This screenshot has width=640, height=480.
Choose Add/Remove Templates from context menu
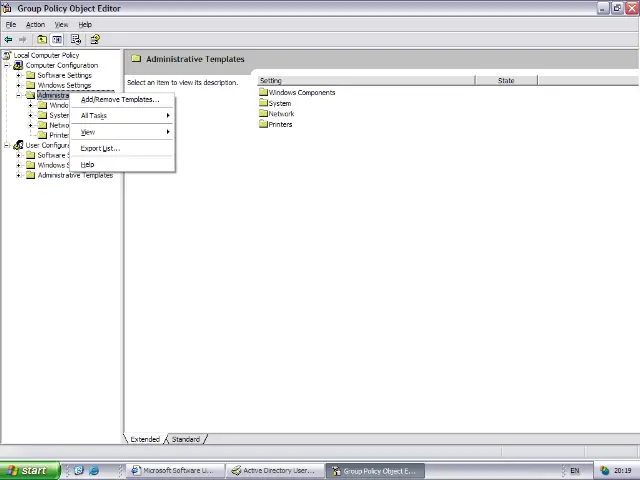click(122, 100)
